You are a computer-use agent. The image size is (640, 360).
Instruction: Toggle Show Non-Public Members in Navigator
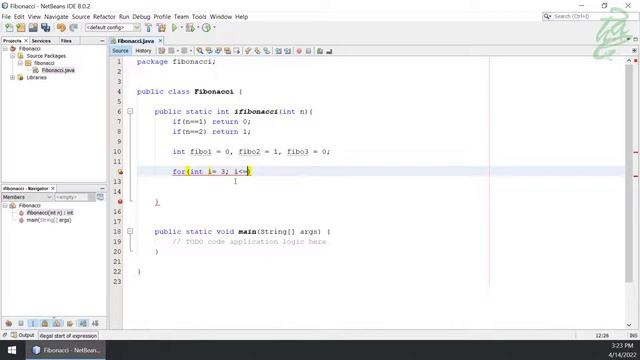(45, 323)
